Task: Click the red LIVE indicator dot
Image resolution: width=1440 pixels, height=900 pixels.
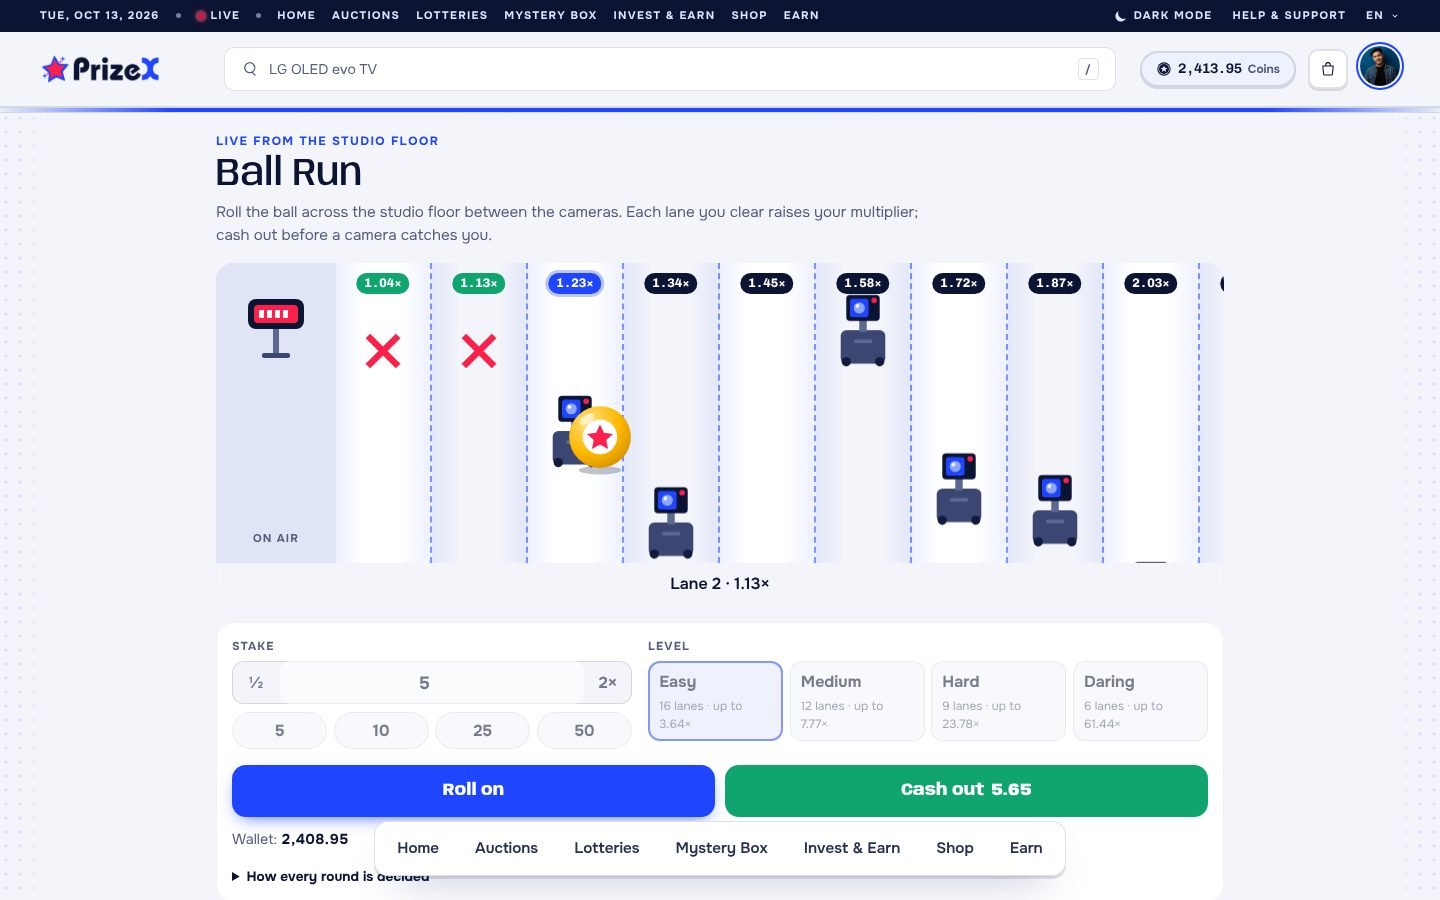Action: [200, 16]
